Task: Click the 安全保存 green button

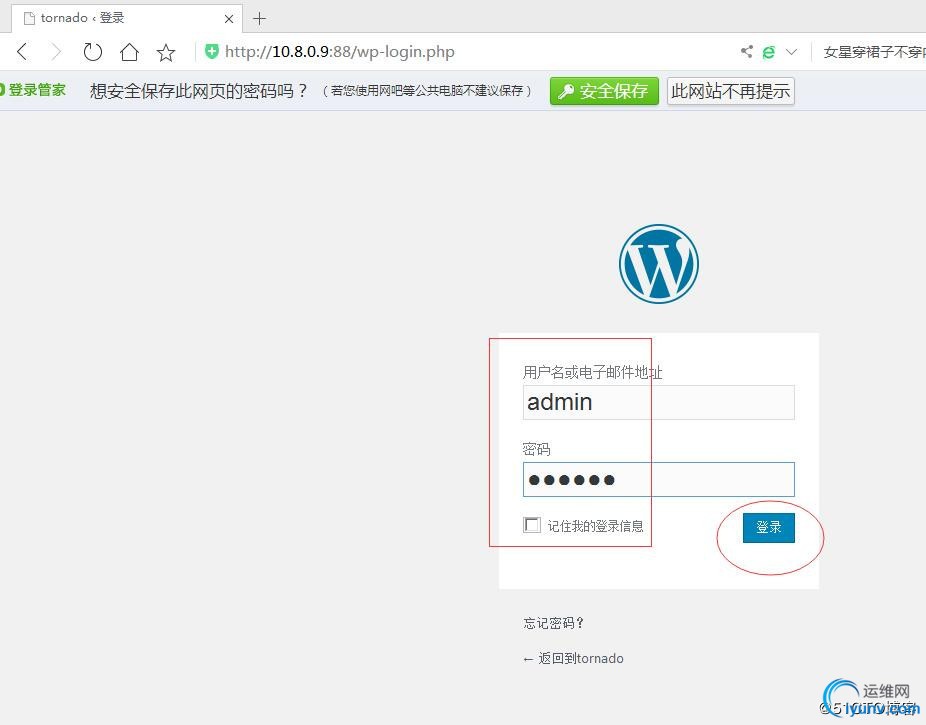Action: click(604, 91)
